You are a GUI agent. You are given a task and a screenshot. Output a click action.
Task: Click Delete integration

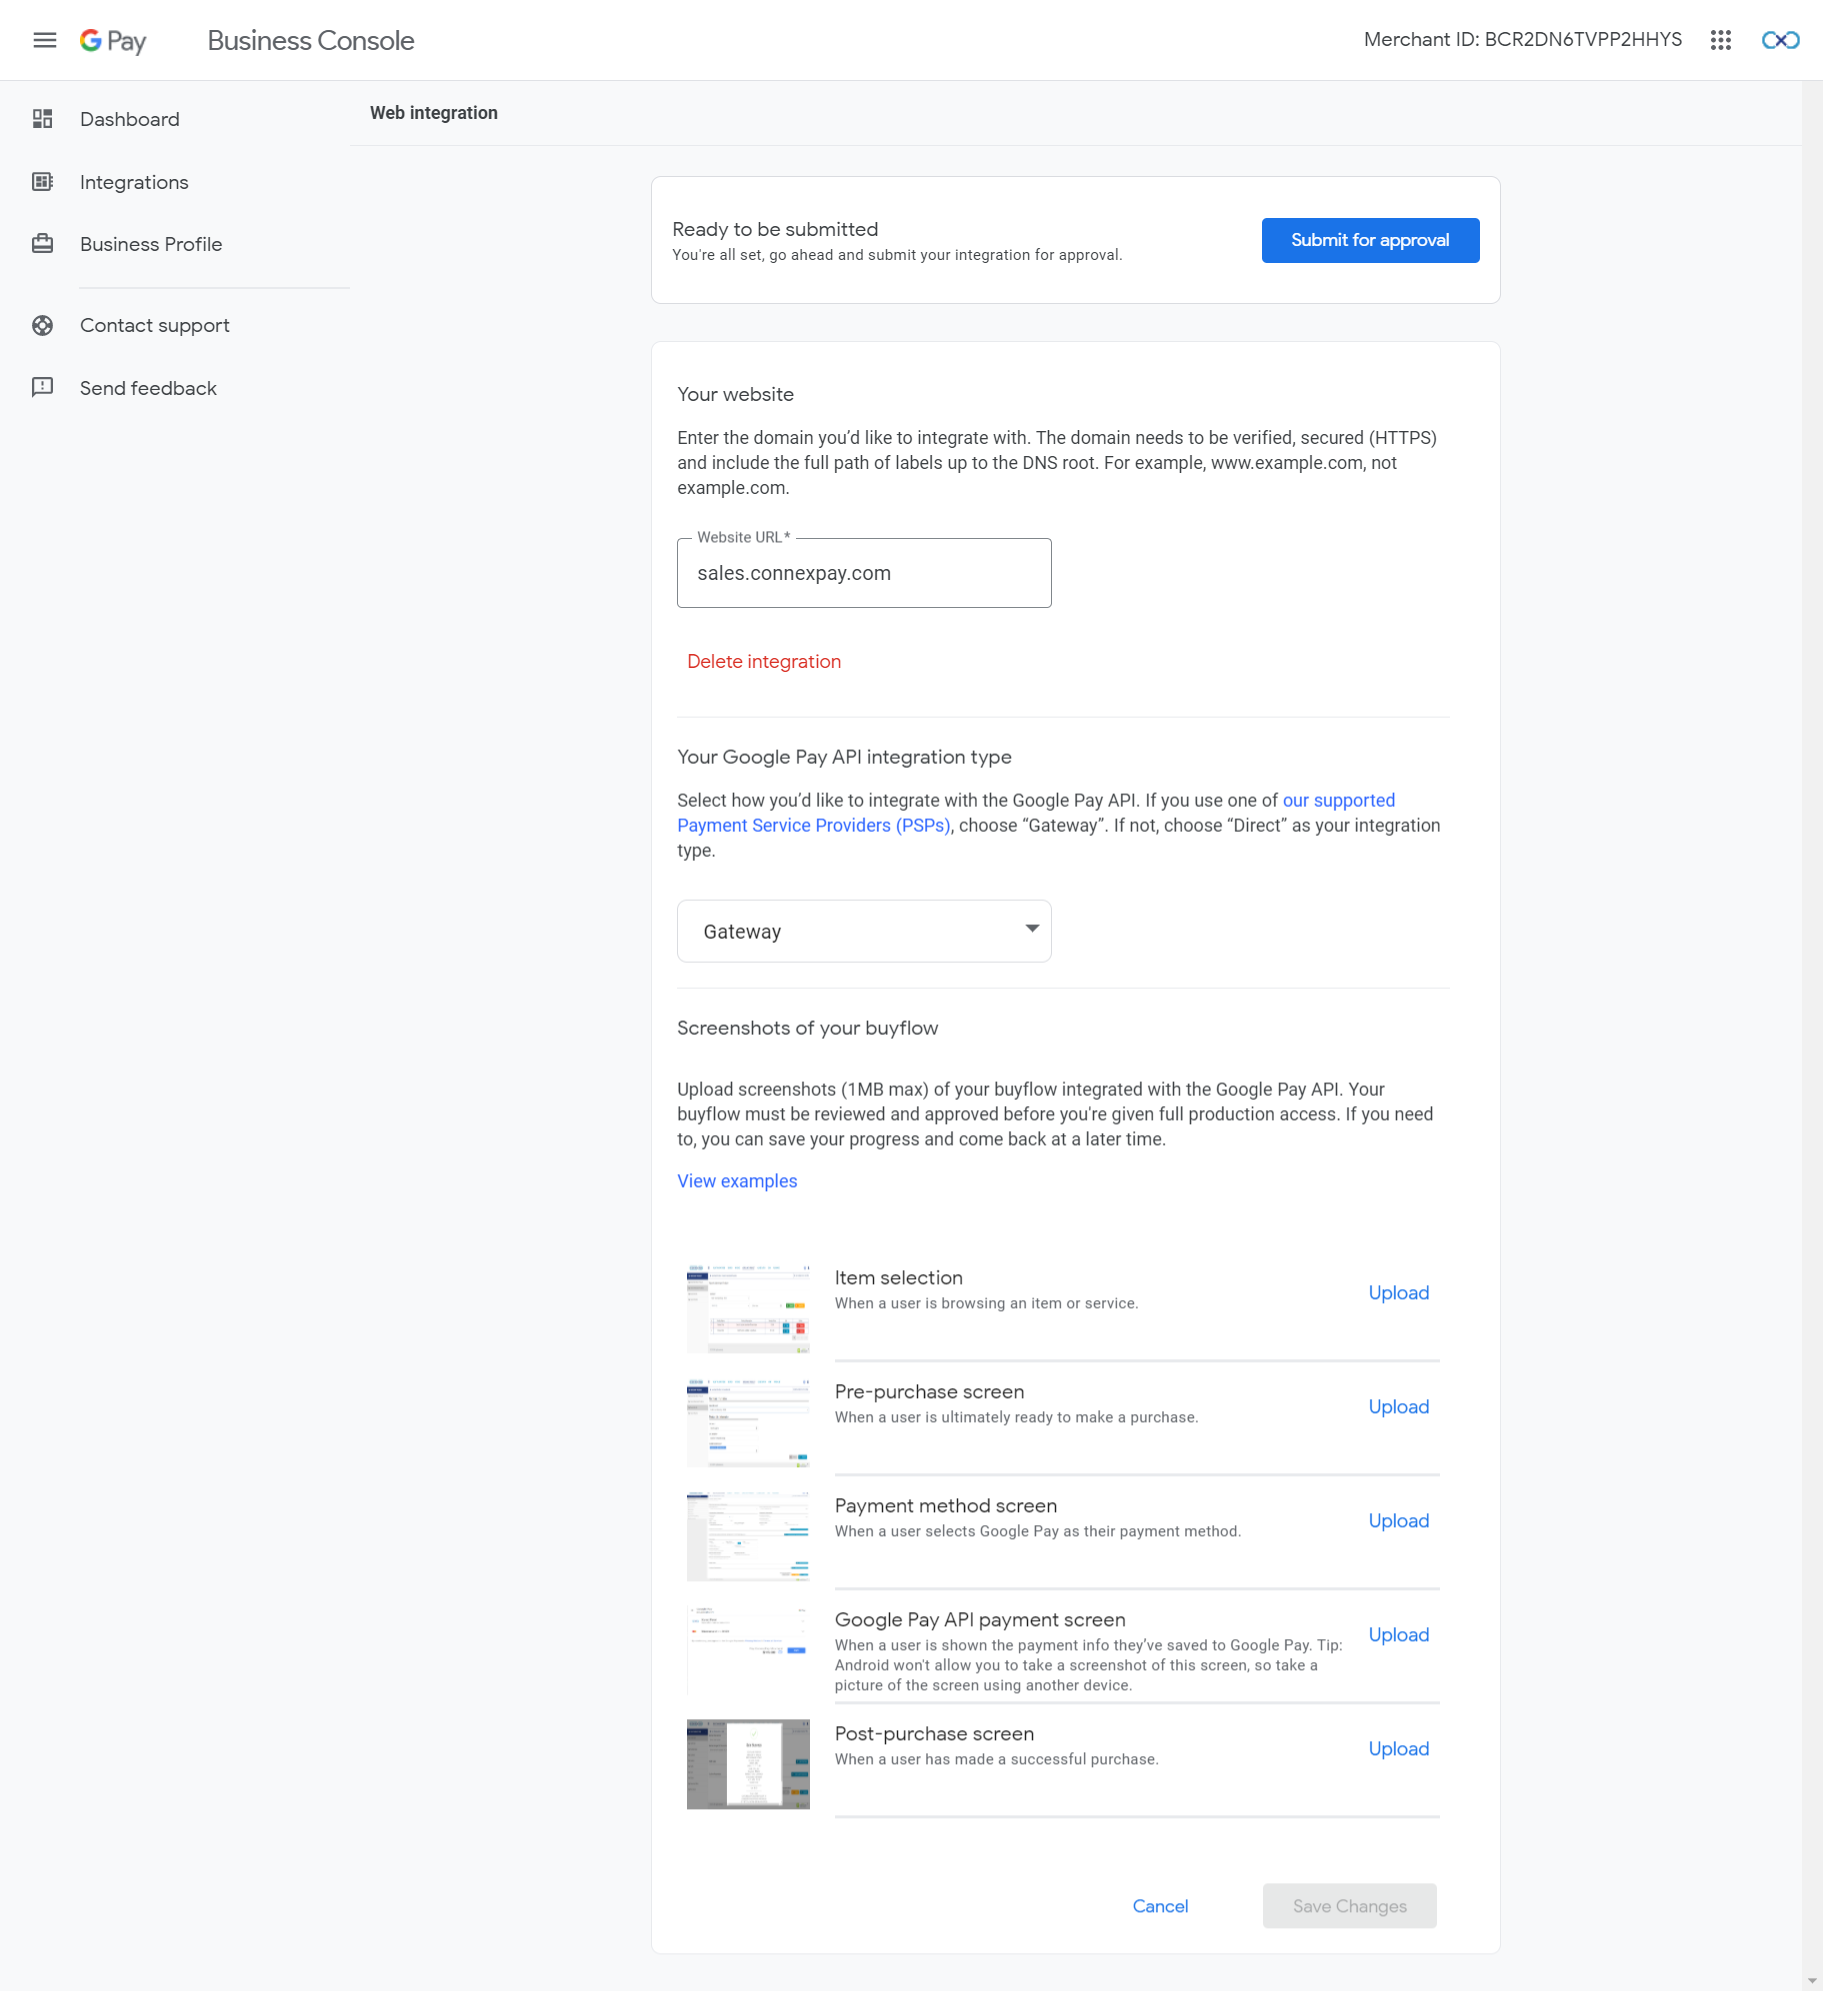pos(764,661)
